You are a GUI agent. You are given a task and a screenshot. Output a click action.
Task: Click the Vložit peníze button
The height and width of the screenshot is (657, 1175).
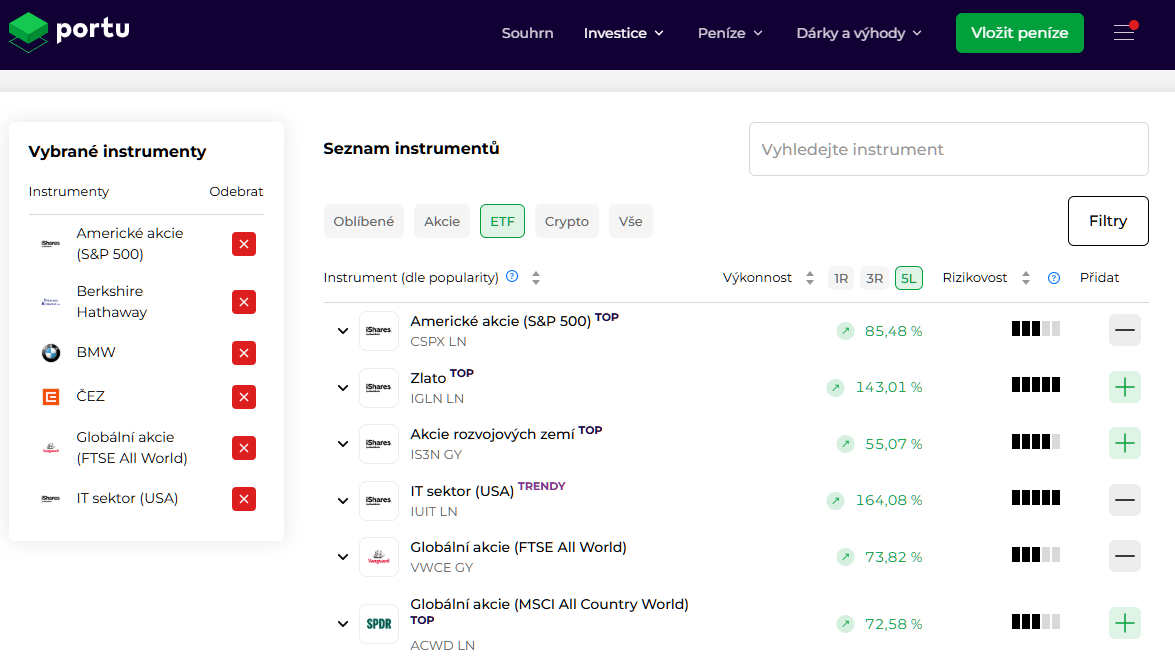pyautogui.click(x=1019, y=33)
